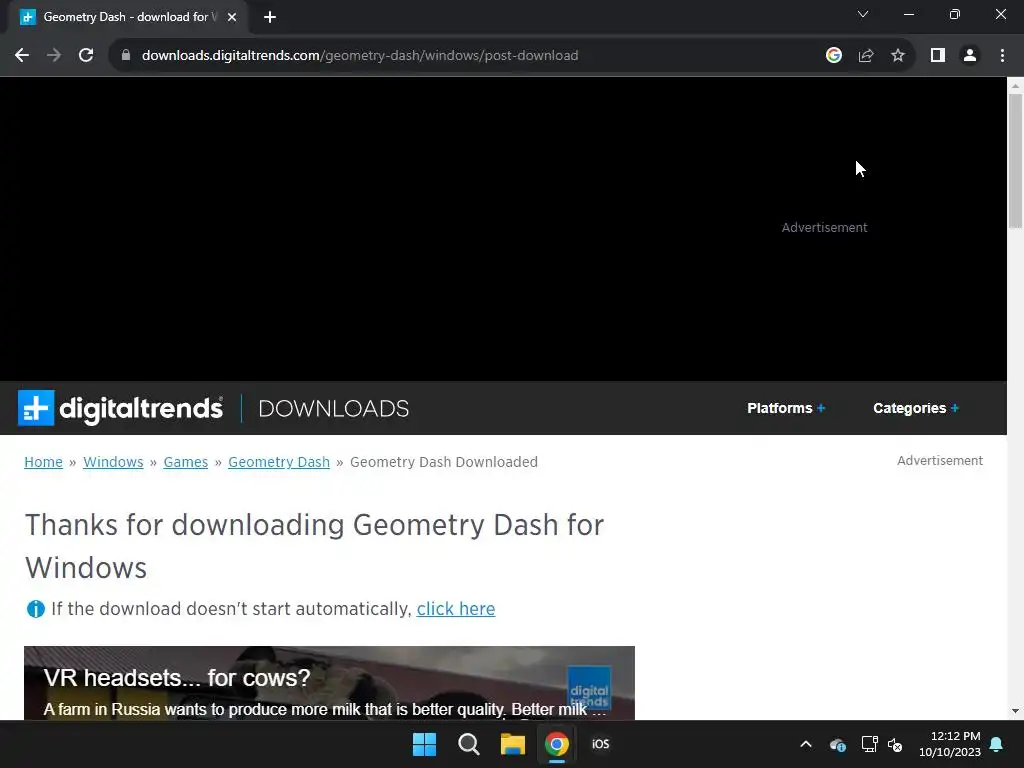Click the muted volume tray icon
1024x768 pixels.
895,744
